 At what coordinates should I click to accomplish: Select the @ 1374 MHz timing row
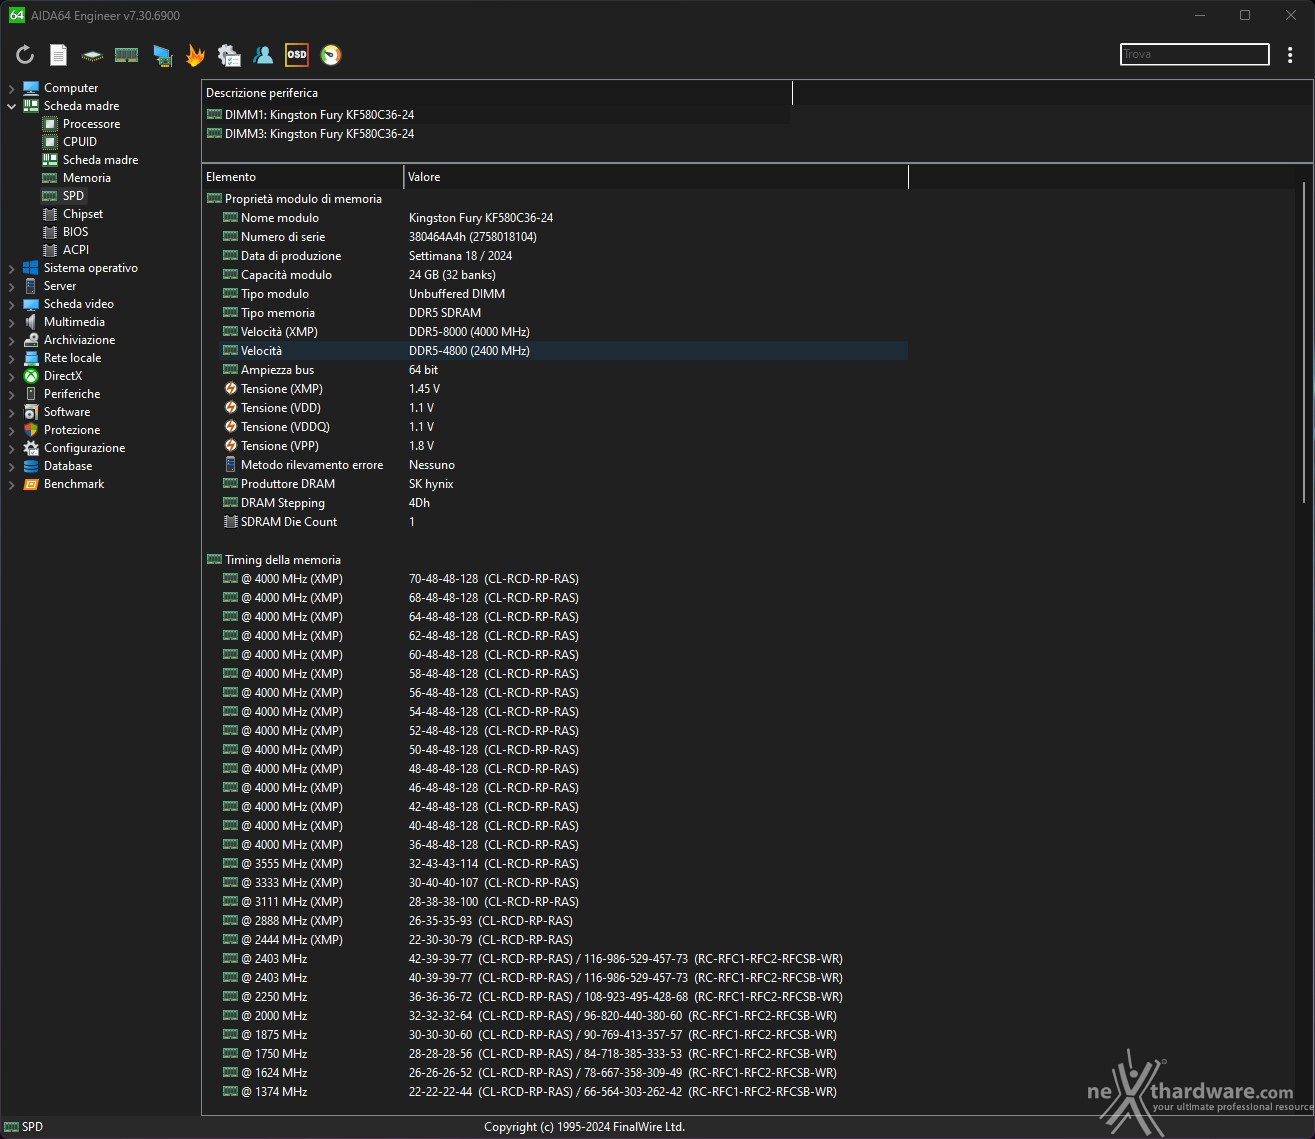pos(564,1092)
